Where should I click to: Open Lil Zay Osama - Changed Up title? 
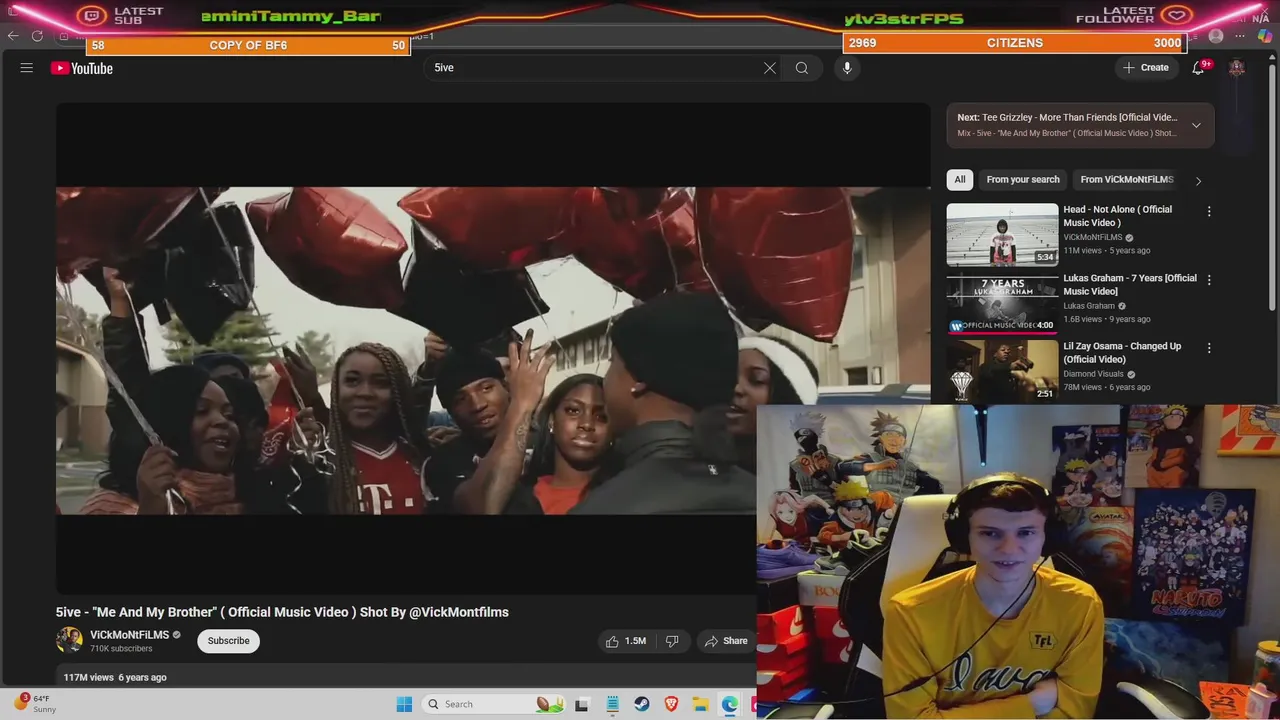pyautogui.click(x=1122, y=353)
